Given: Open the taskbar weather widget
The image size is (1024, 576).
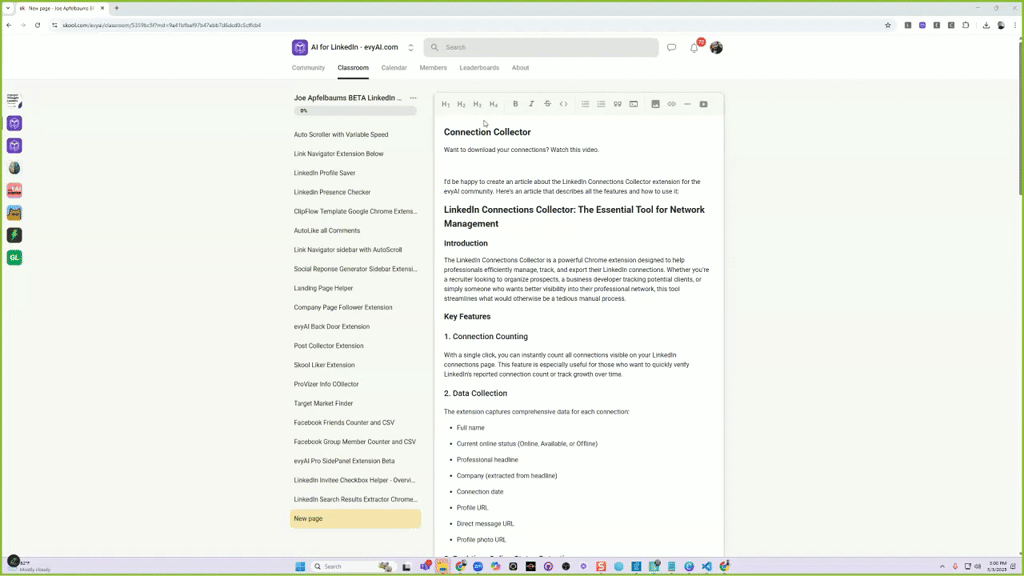Looking at the screenshot, I should [27, 566].
